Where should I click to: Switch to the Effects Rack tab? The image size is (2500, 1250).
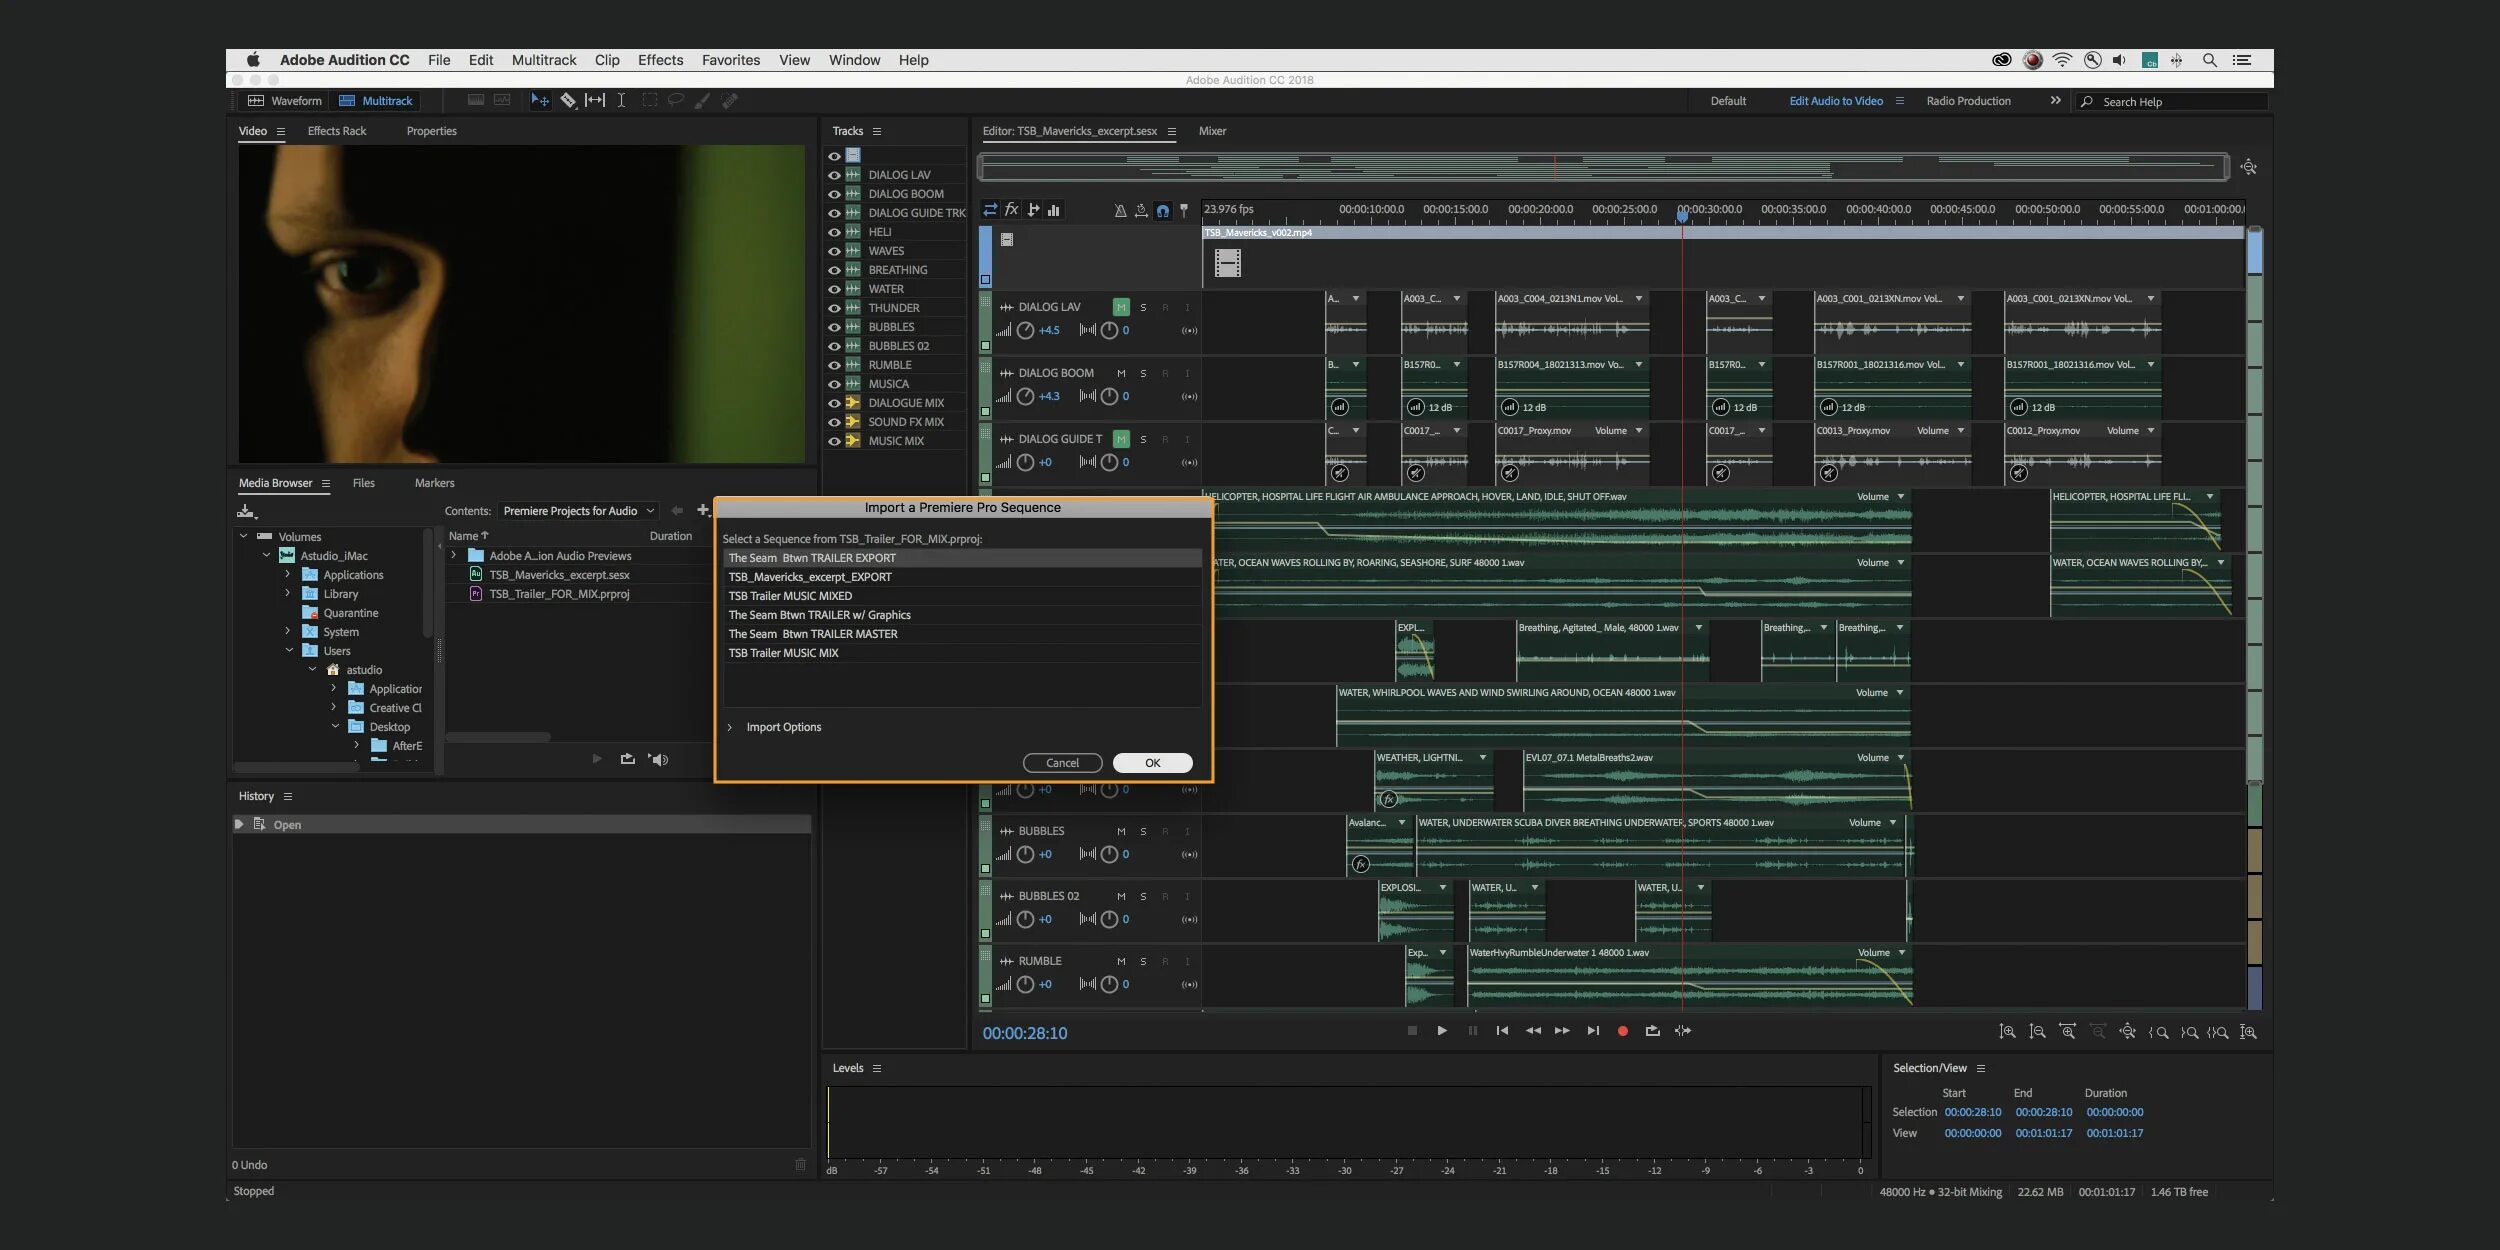click(337, 131)
